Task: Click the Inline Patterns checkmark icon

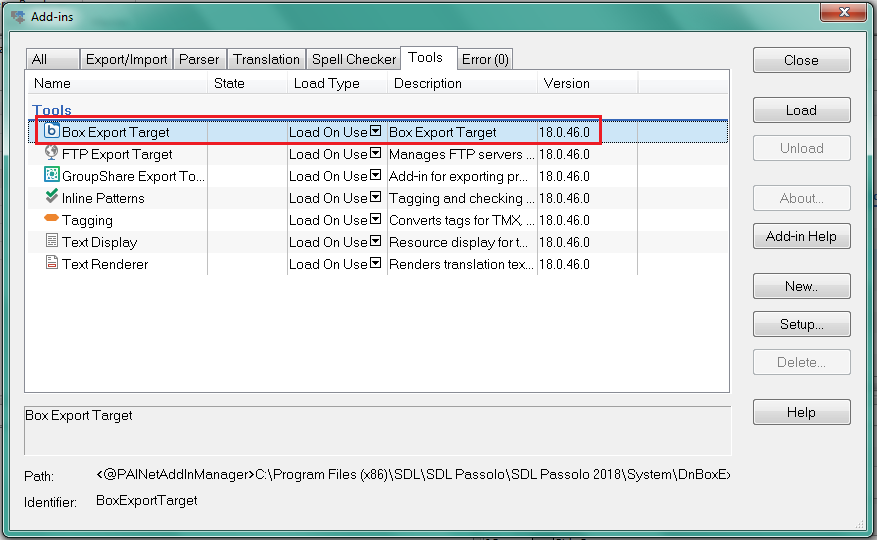Action: point(52,198)
